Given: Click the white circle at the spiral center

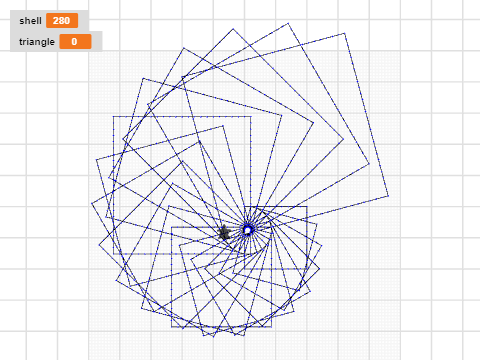Looking at the screenshot, I should pos(247,230).
